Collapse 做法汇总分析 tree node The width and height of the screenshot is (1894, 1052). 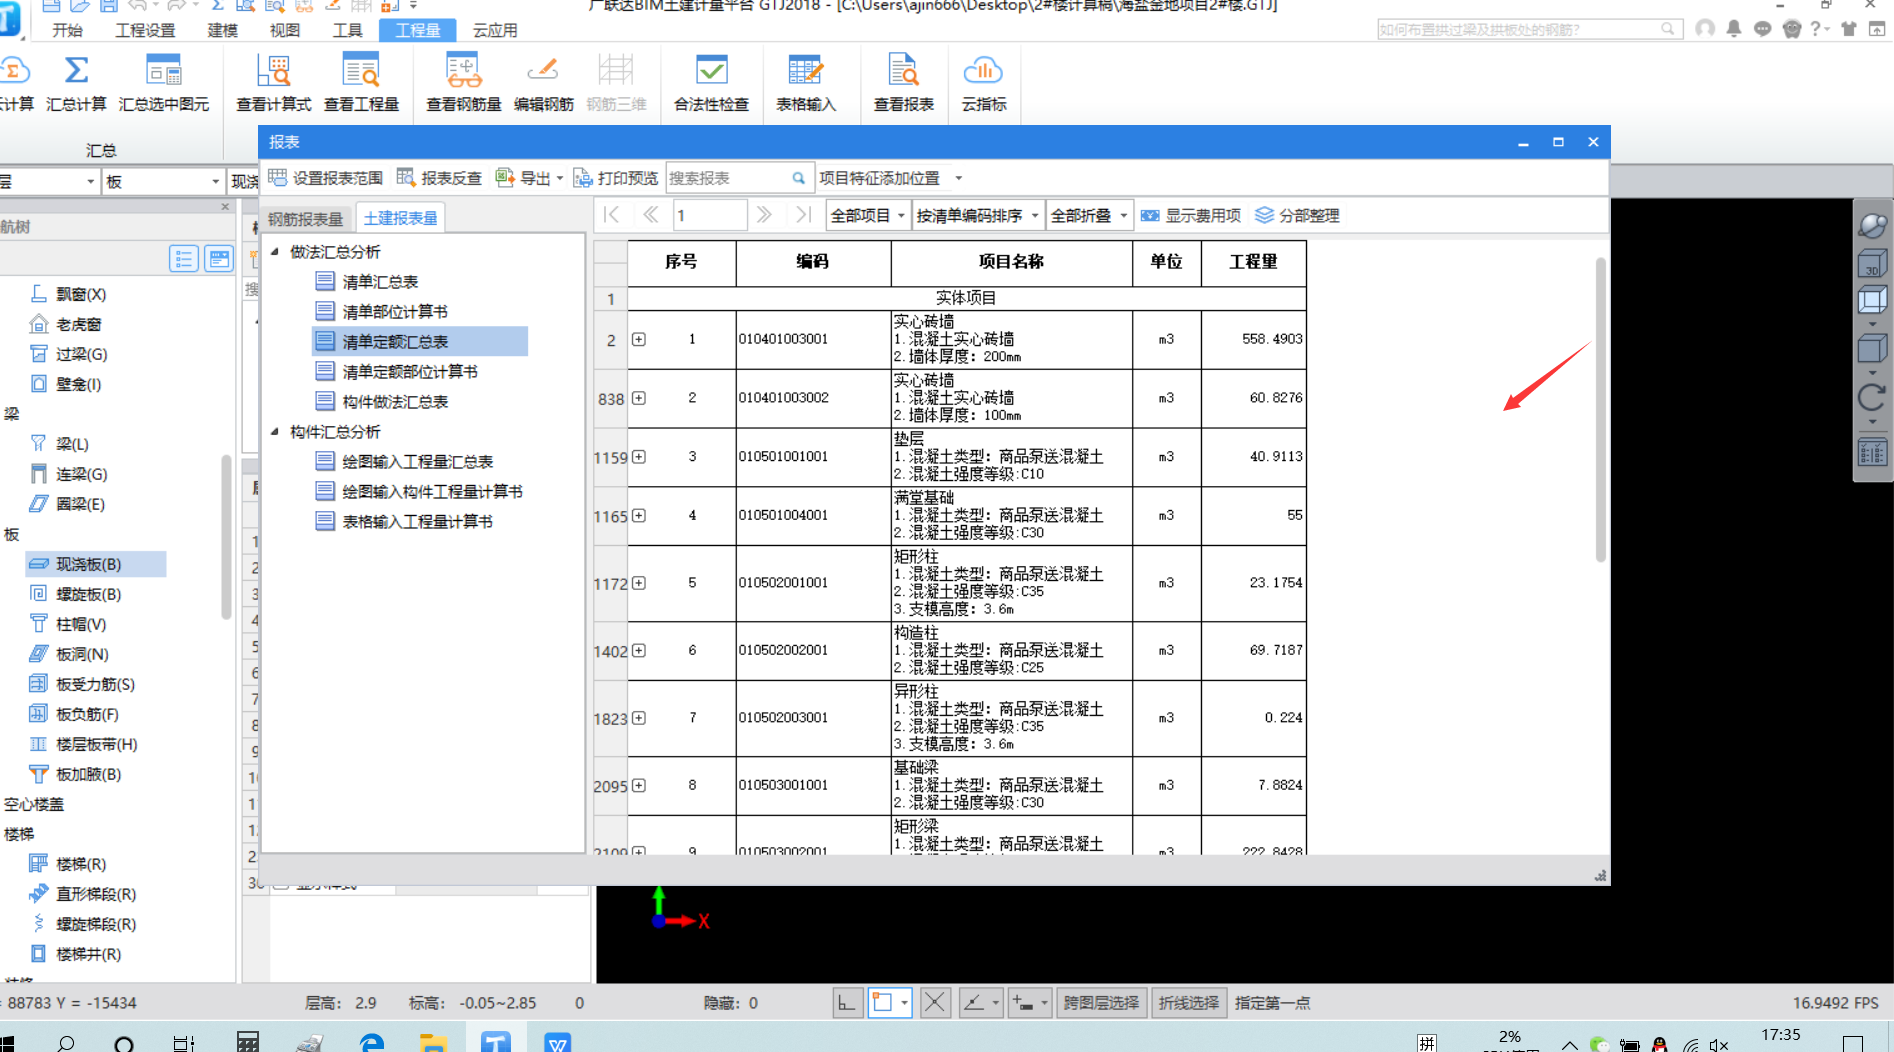click(x=274, y=252)
